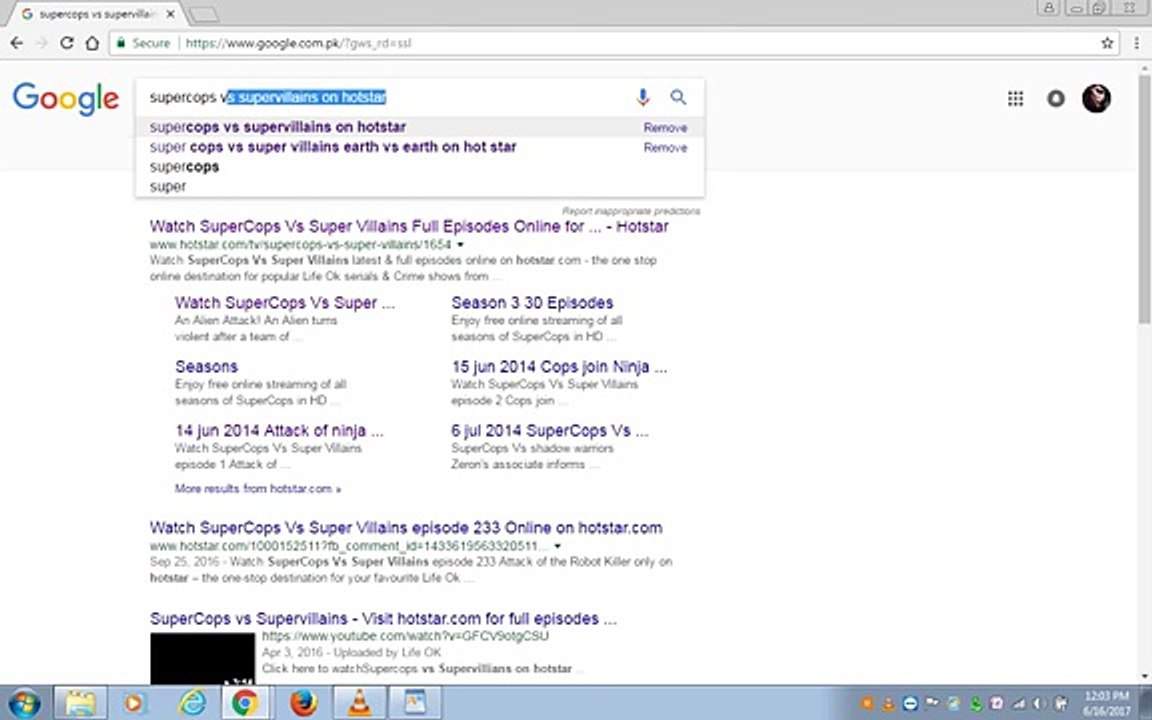Open VLC media player from taskbar
The width and height of the screenshot is (1152, 720).
[359, 703]
